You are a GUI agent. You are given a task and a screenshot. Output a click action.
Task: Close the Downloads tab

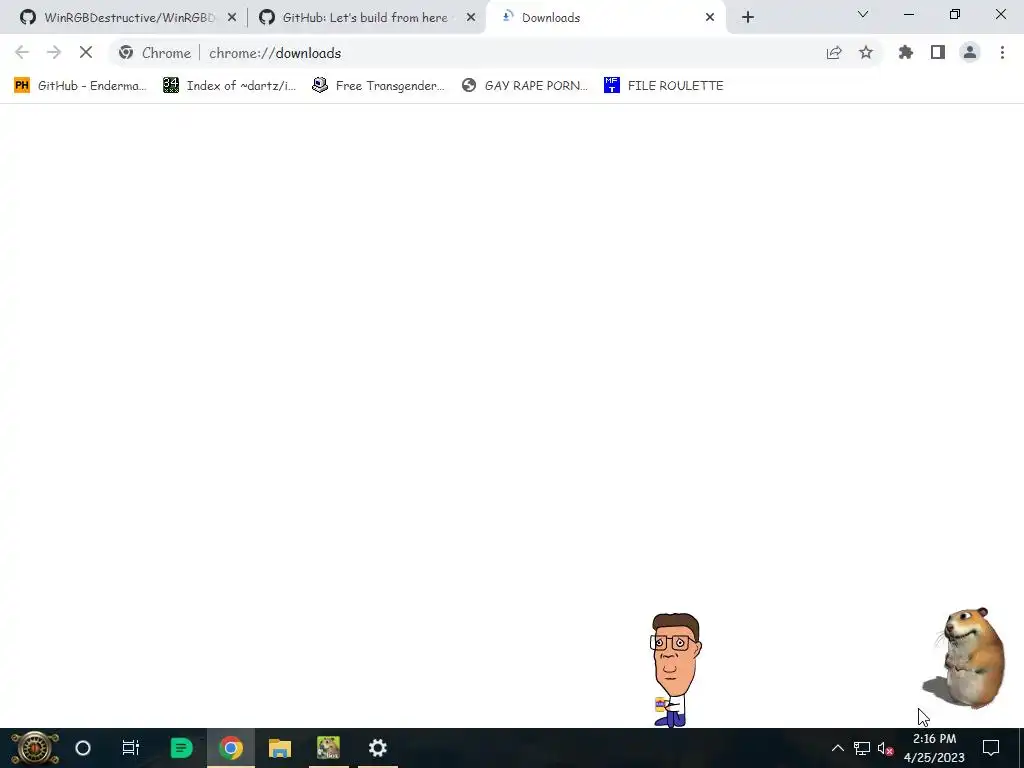710,18
